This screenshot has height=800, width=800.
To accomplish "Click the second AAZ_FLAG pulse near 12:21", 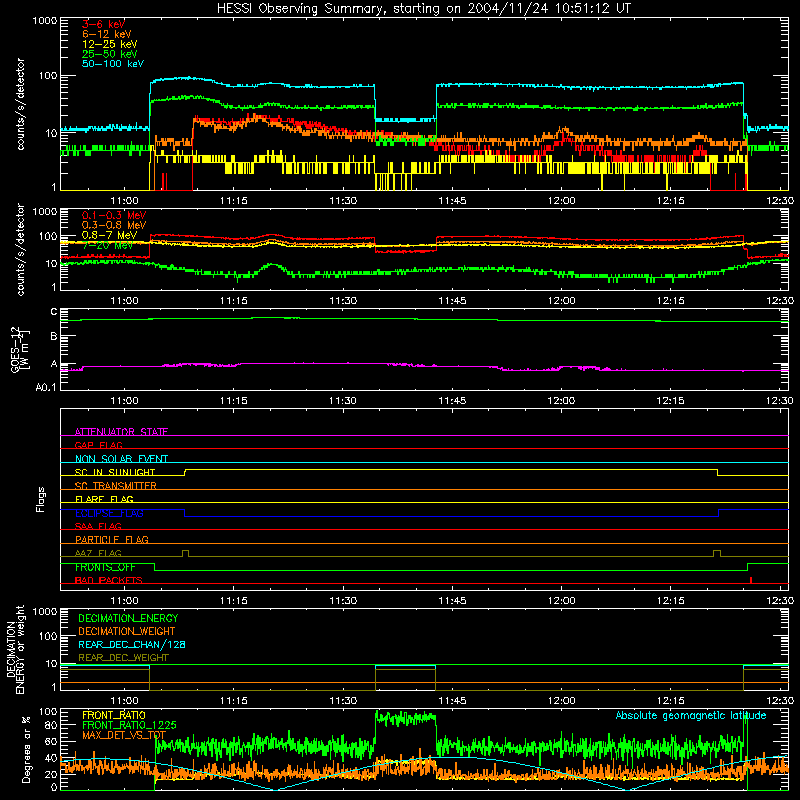I will coord(717,554).
